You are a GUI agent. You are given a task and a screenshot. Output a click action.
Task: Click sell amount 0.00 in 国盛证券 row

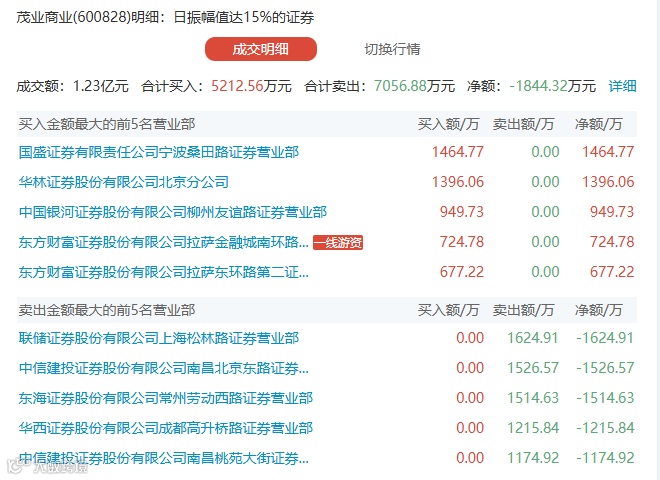coord(545,152)
